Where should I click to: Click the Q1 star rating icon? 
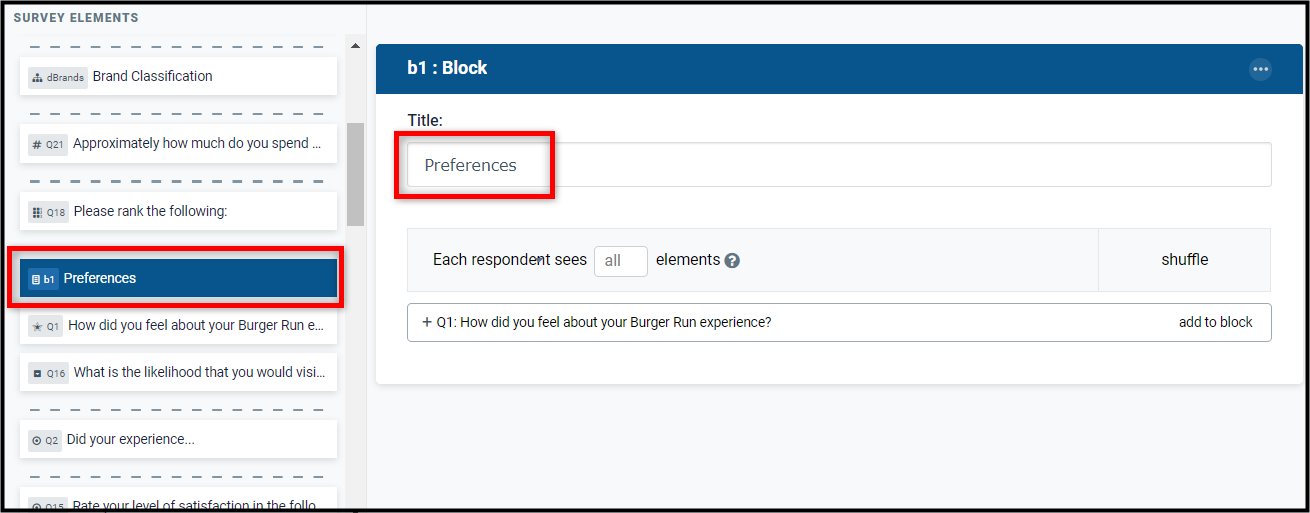coord(37,326)
